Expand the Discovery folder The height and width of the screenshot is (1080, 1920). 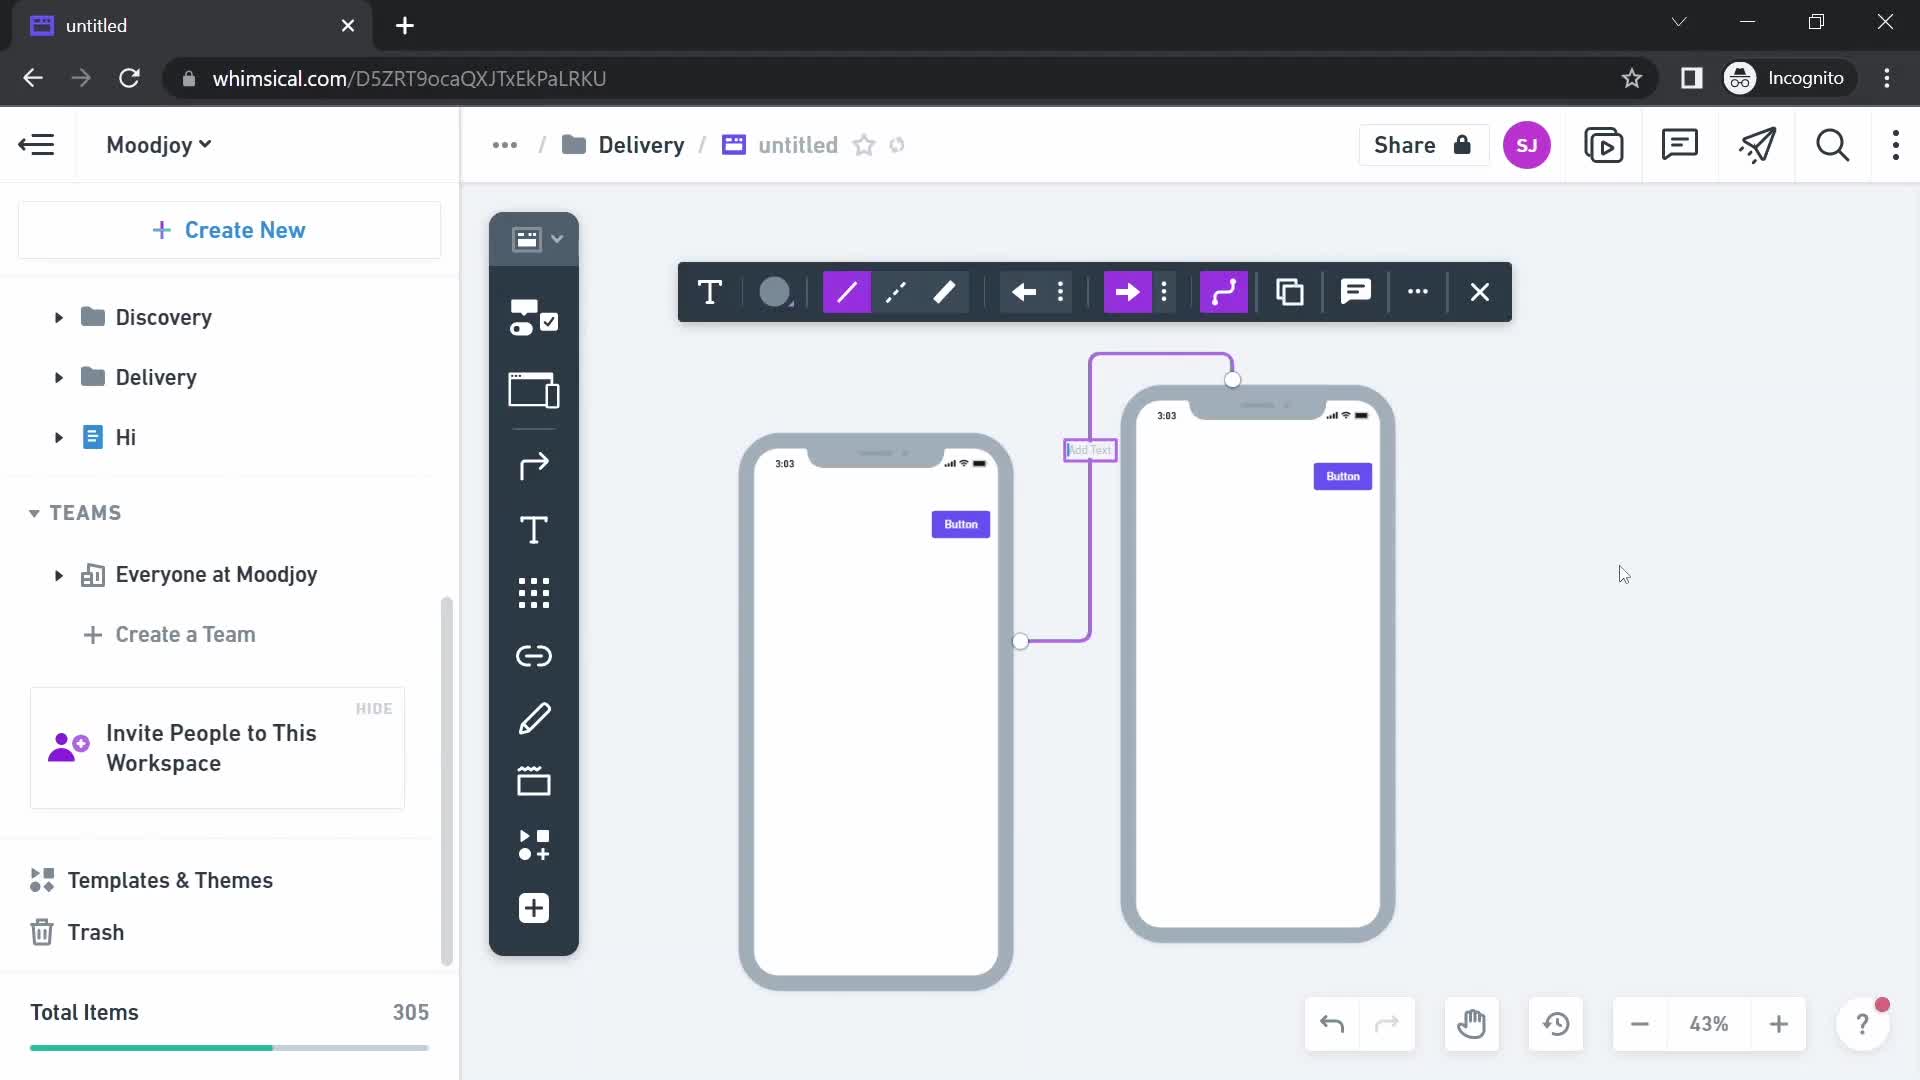click(58, 318)
